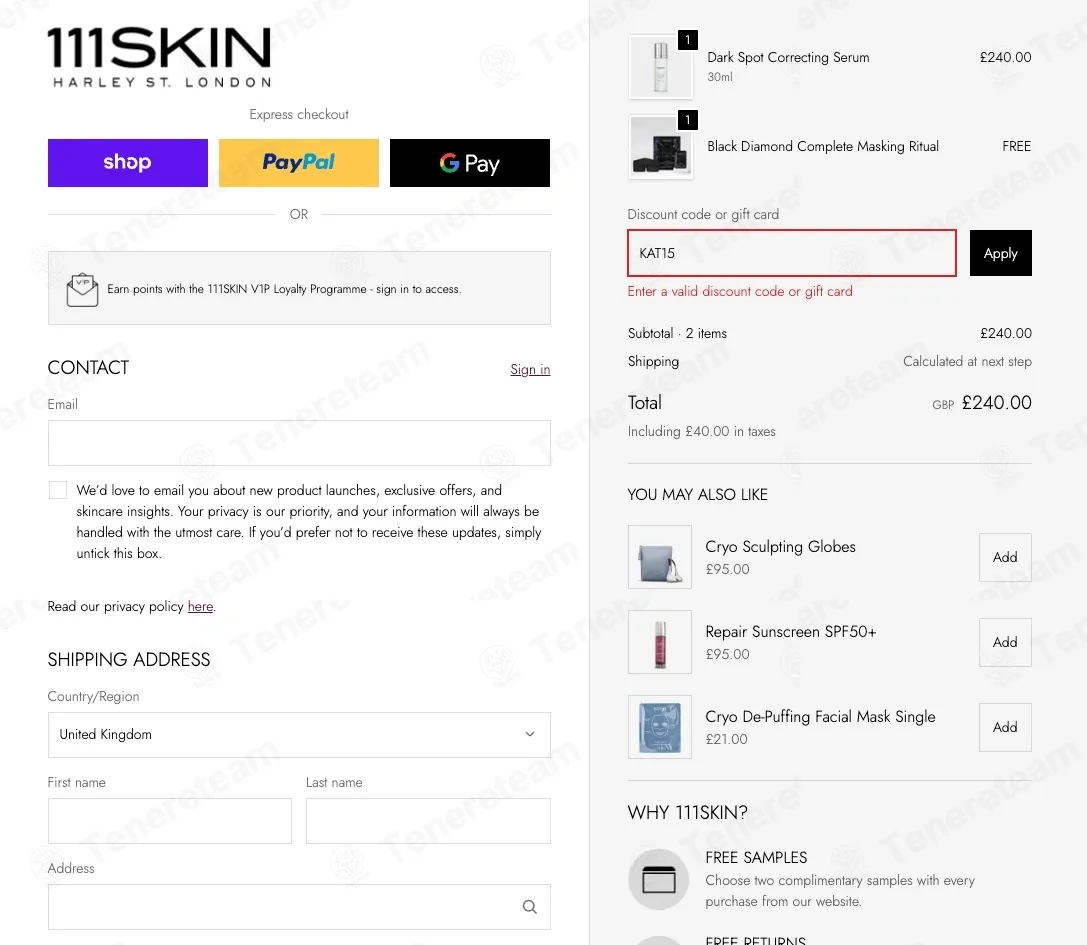Viewport: 1087px width, 945px height.
Task: Add Cryo Sculpting Globes to order
Action: point(1005,557)
